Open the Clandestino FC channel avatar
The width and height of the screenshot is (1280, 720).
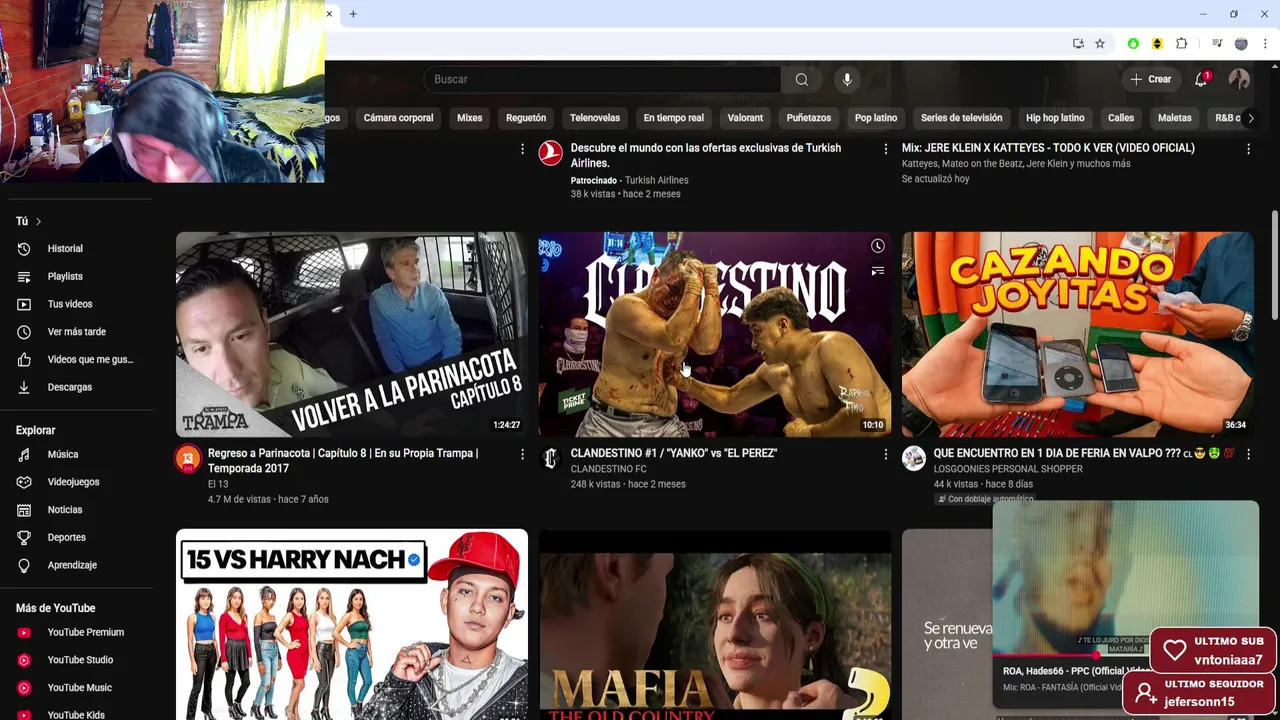coord(550,459)
